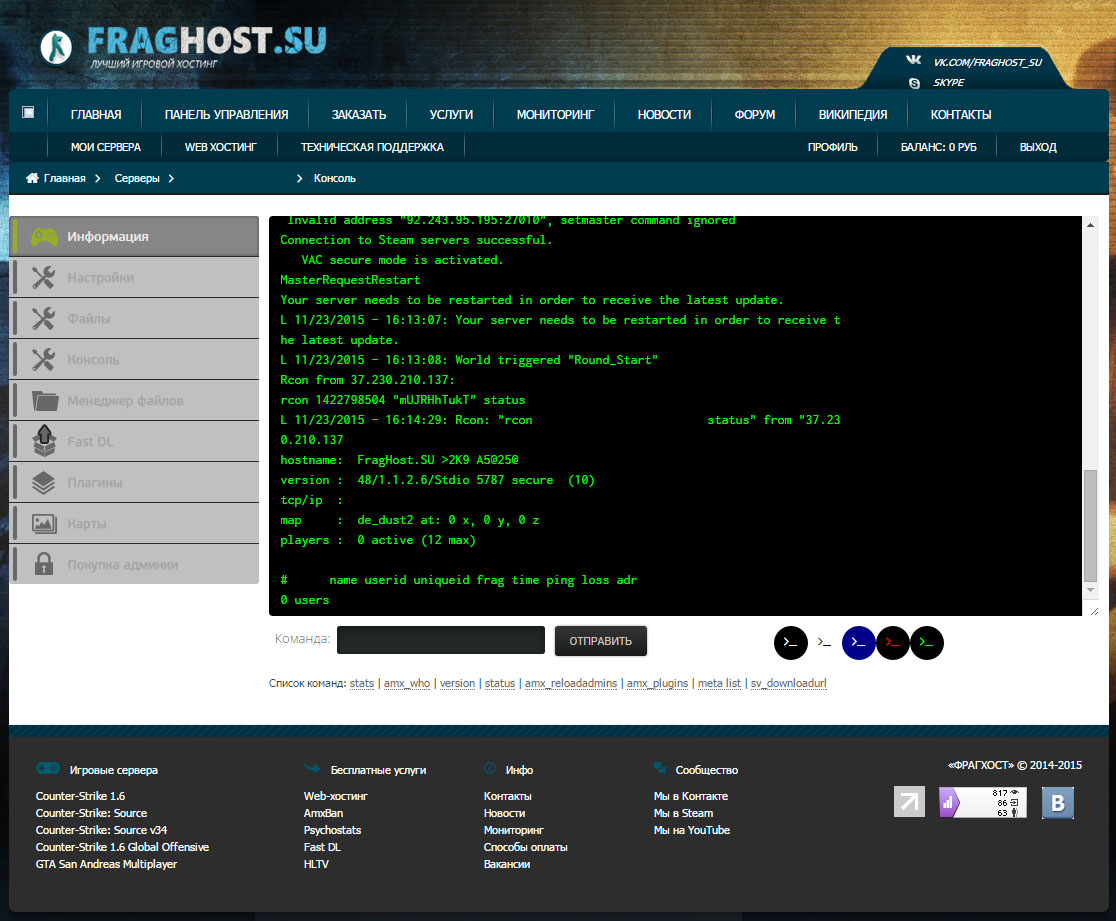Click БАЛАНС: 0 РУБ
The width and height of the screenshot is (1116, 921).
tap(938, 147)
